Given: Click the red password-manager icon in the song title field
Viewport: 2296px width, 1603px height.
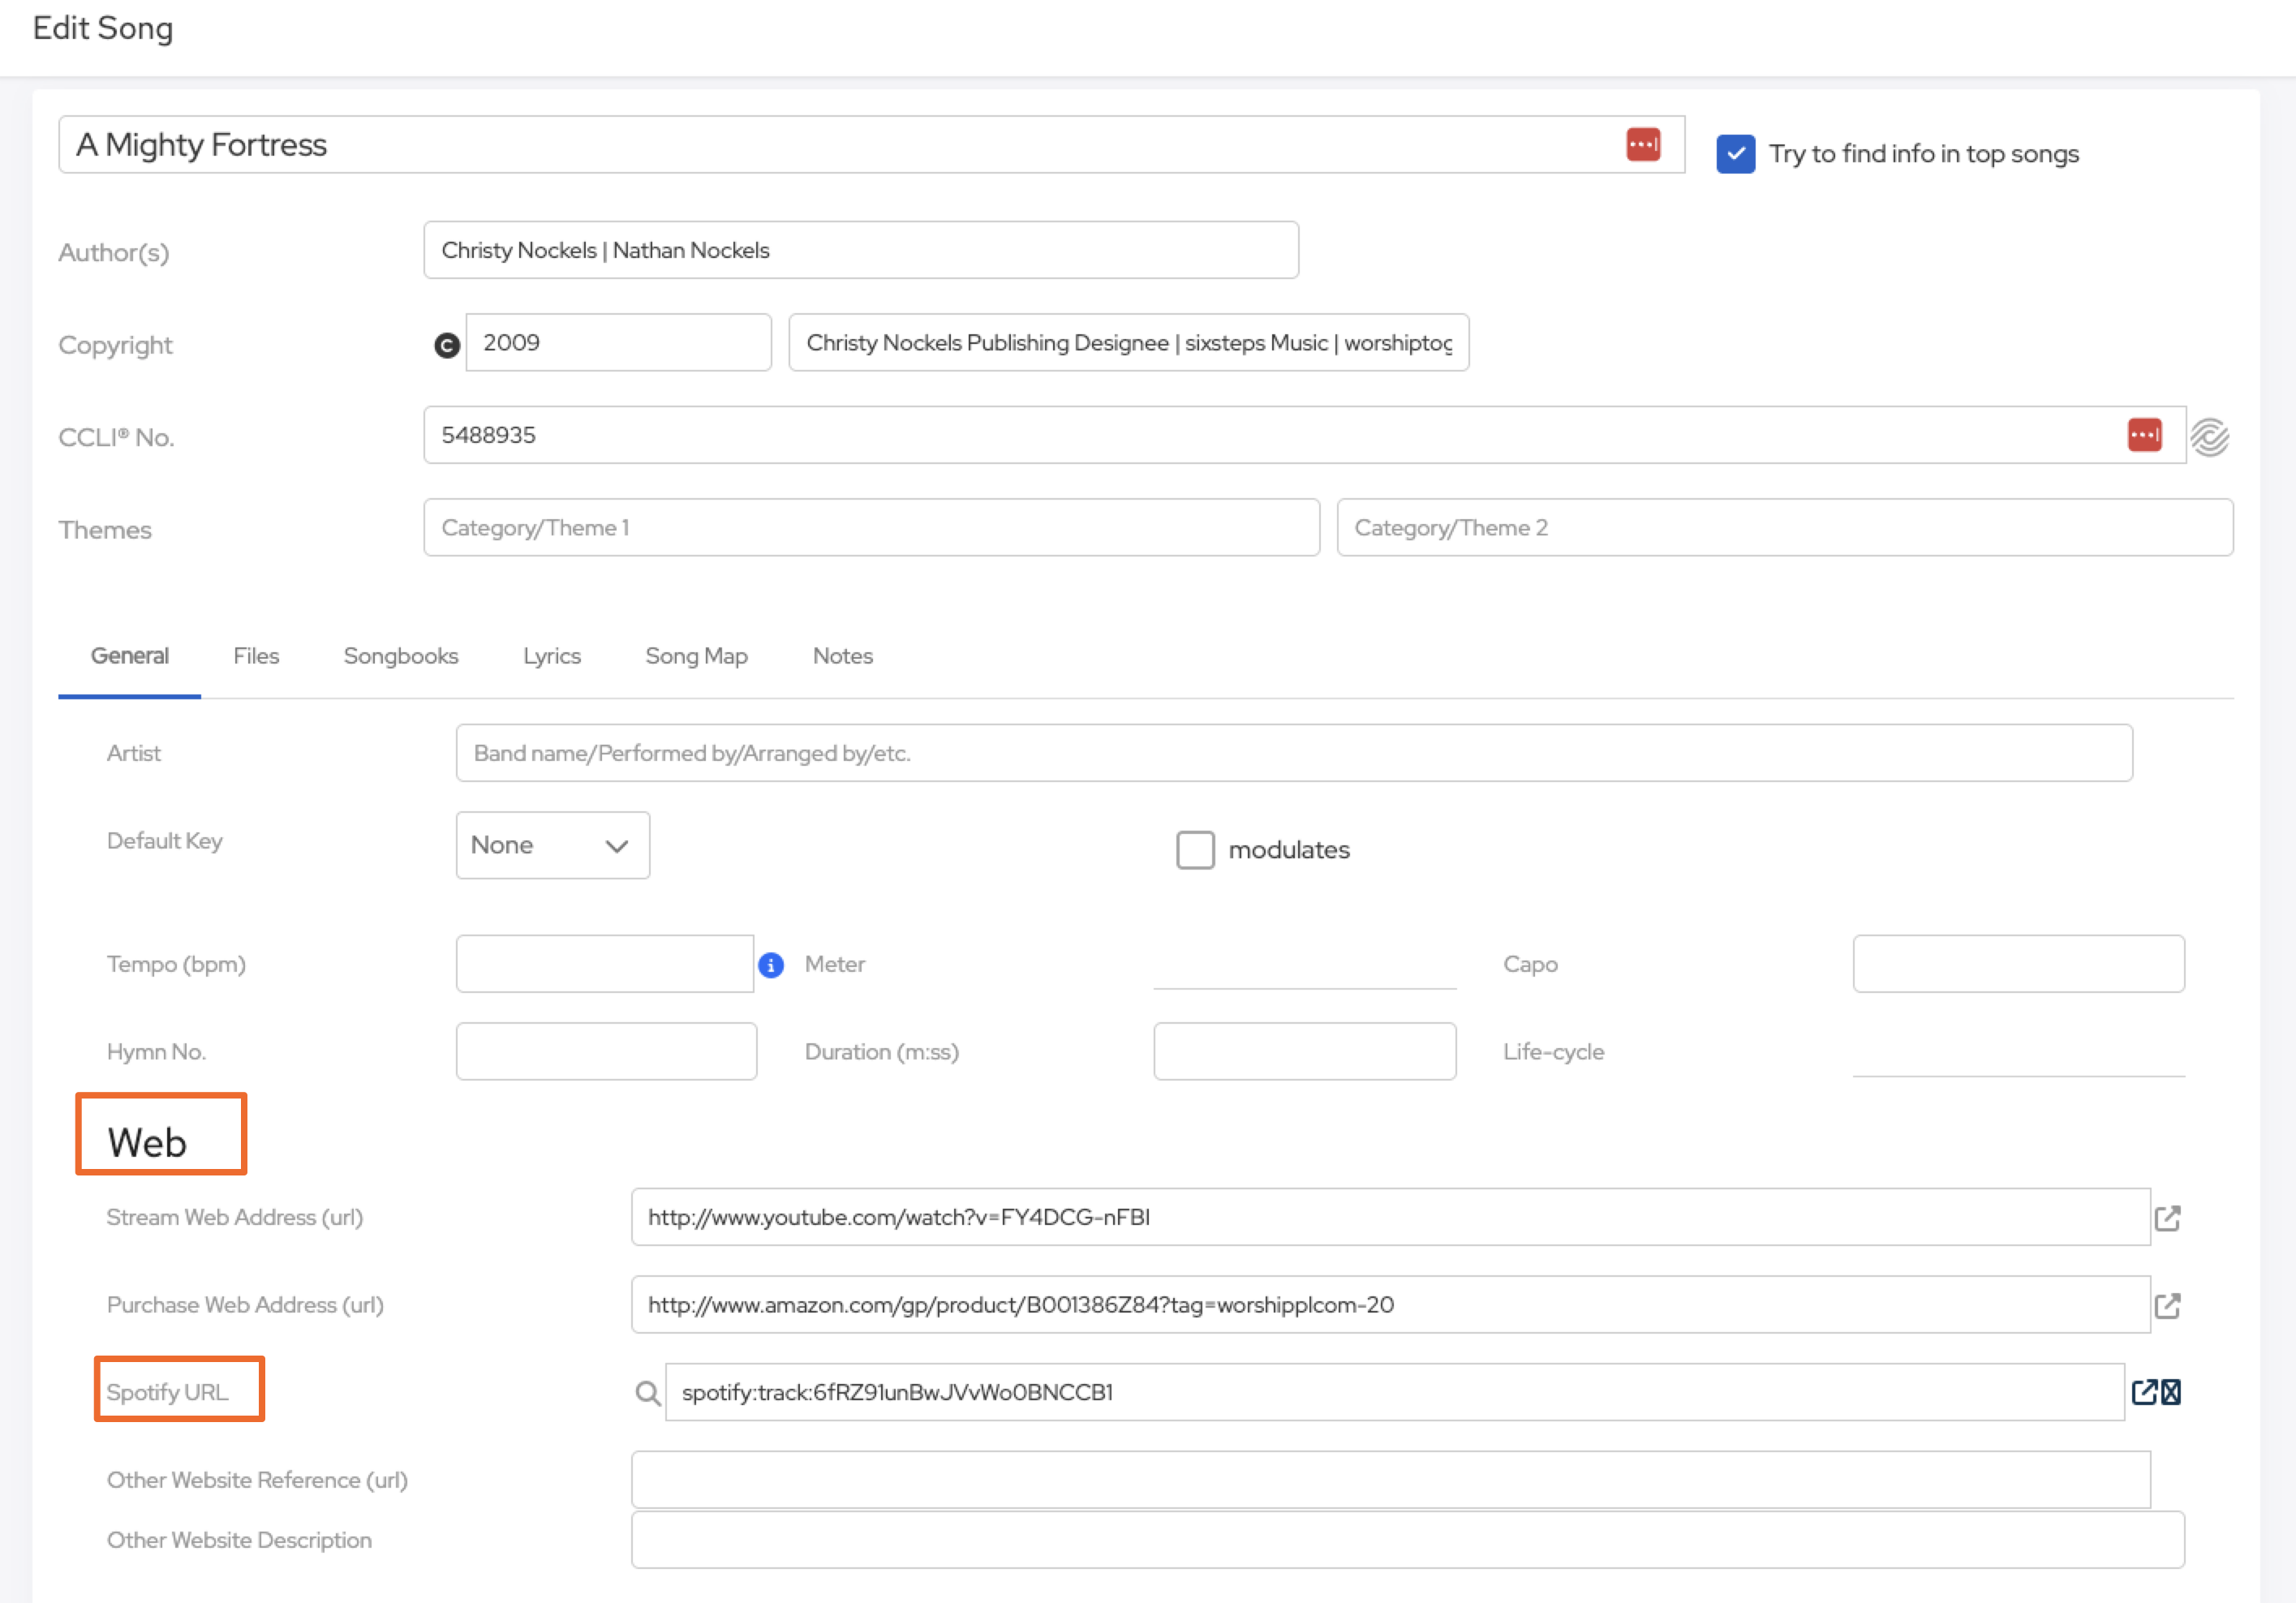Looking at the screenshot, I should pos(1643,144).
